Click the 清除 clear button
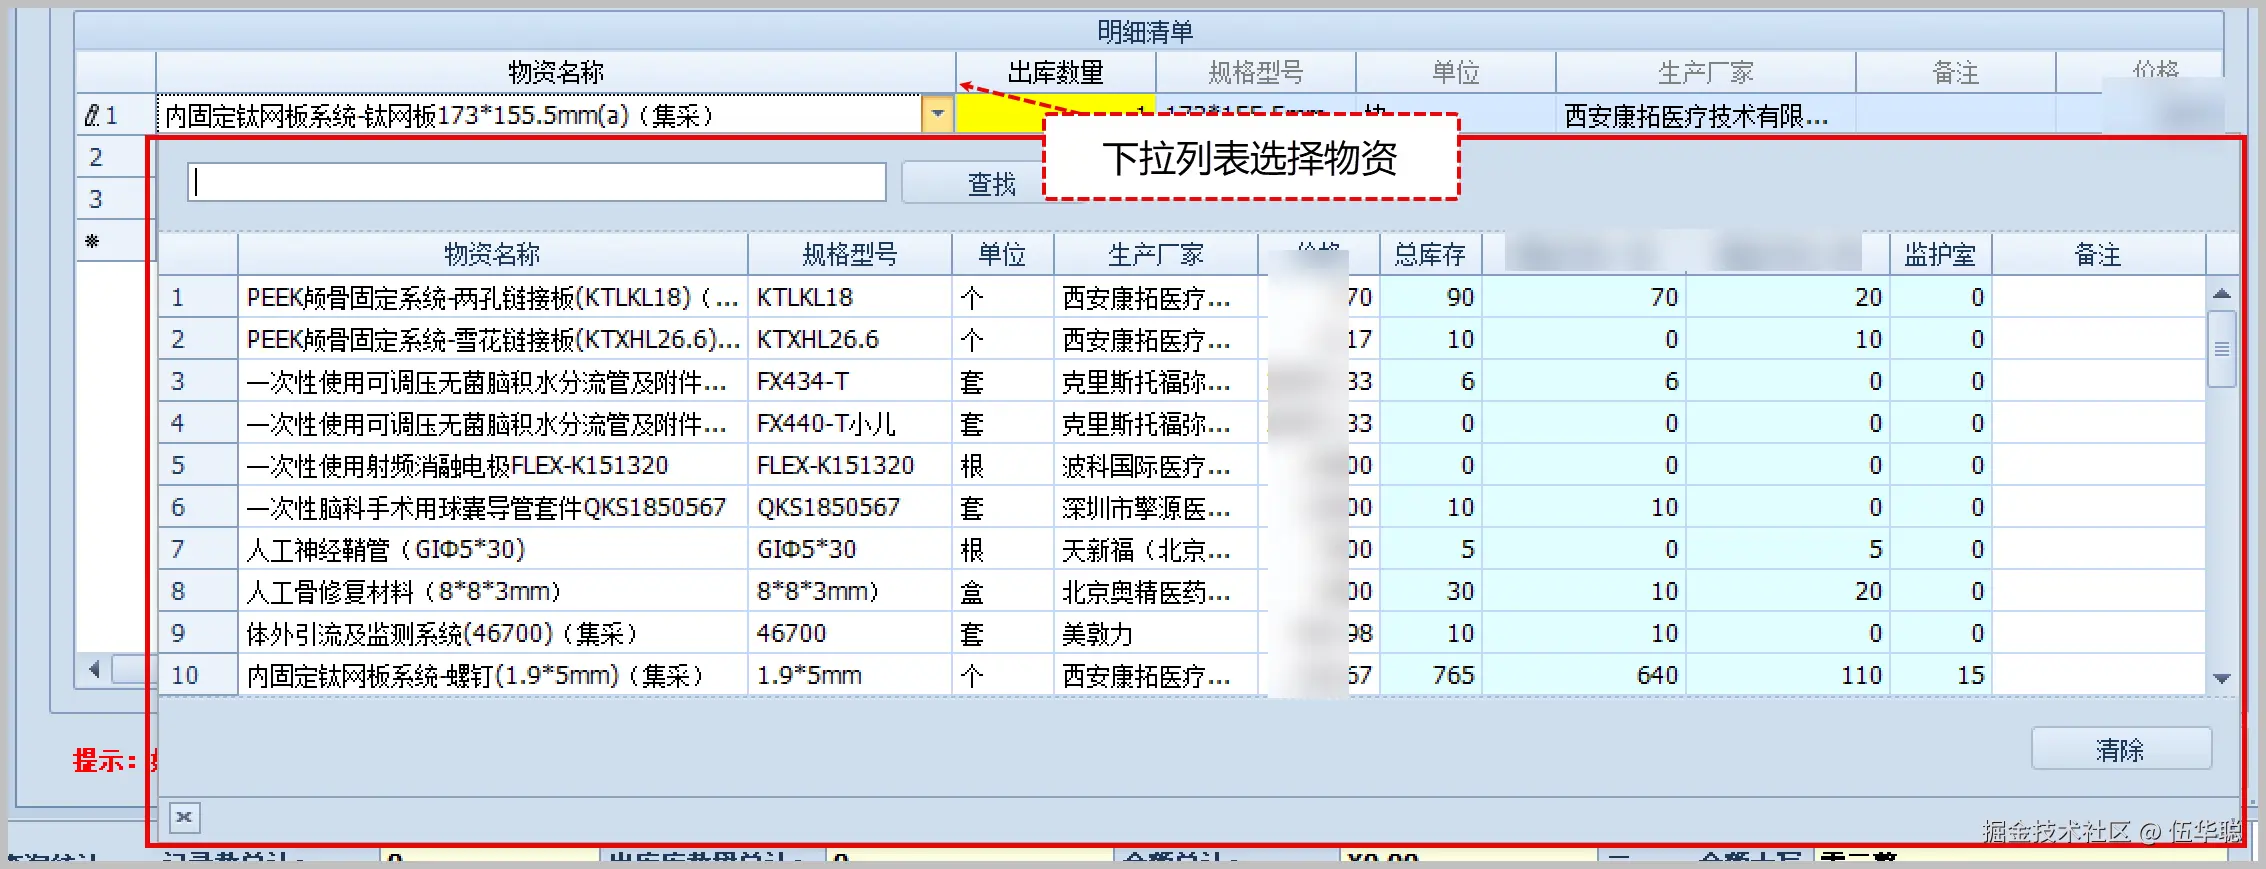 pyautogui.click(x=2121, y=749)
